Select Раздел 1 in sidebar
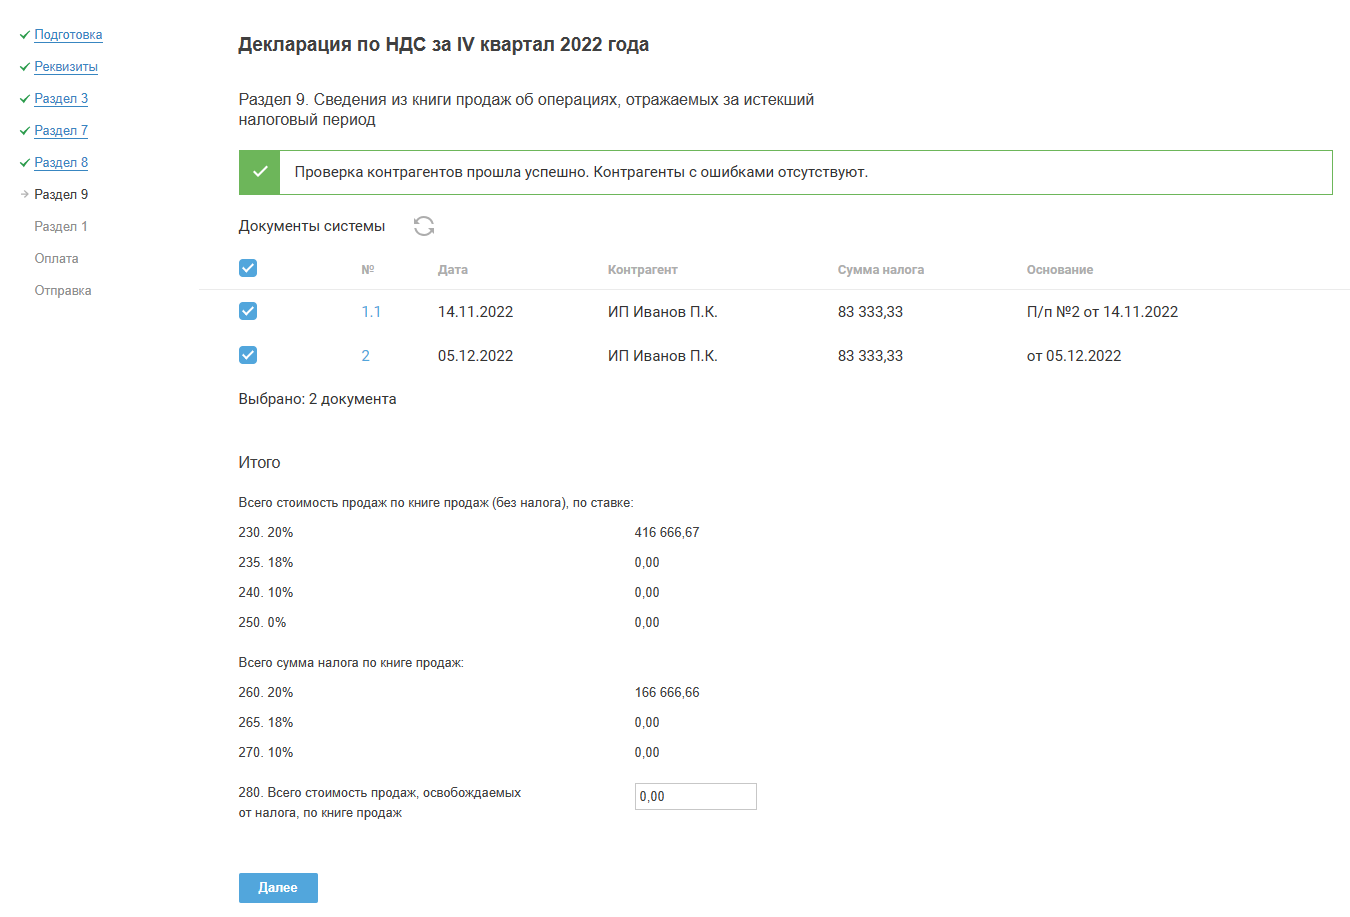1350x917 pixels. pyautogui.click(x=61, y=227)
